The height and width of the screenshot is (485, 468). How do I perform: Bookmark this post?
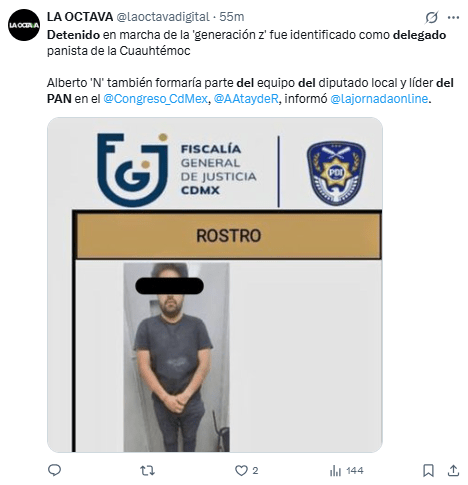pos(428,471)
